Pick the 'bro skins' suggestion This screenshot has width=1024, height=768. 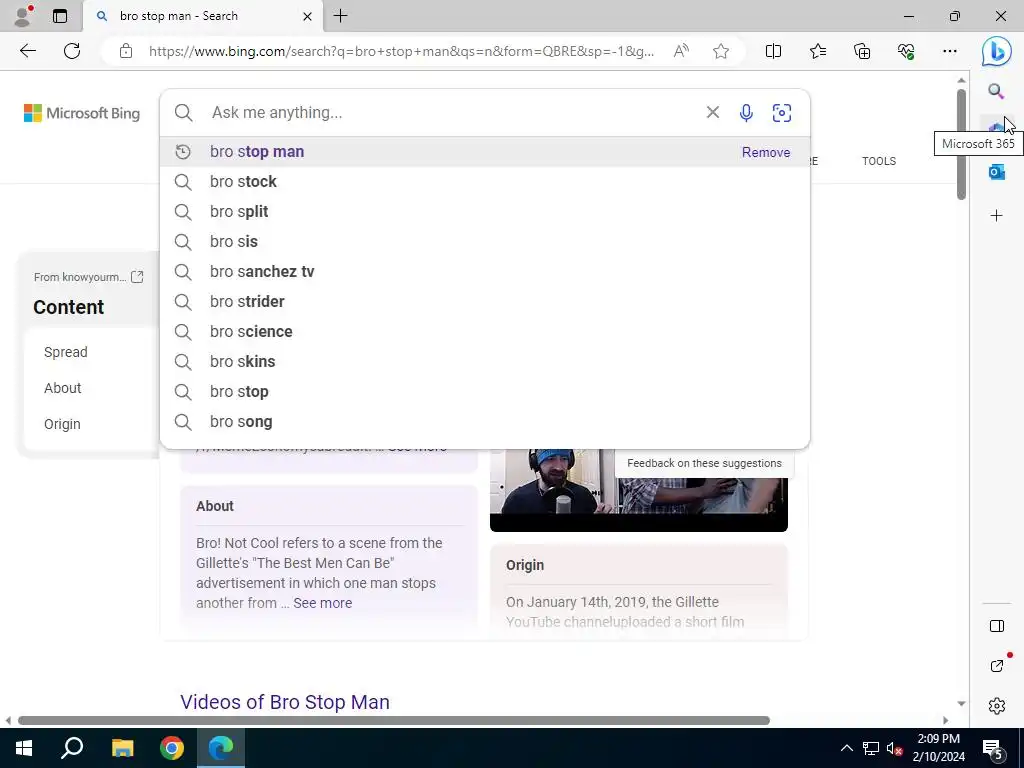485,362
